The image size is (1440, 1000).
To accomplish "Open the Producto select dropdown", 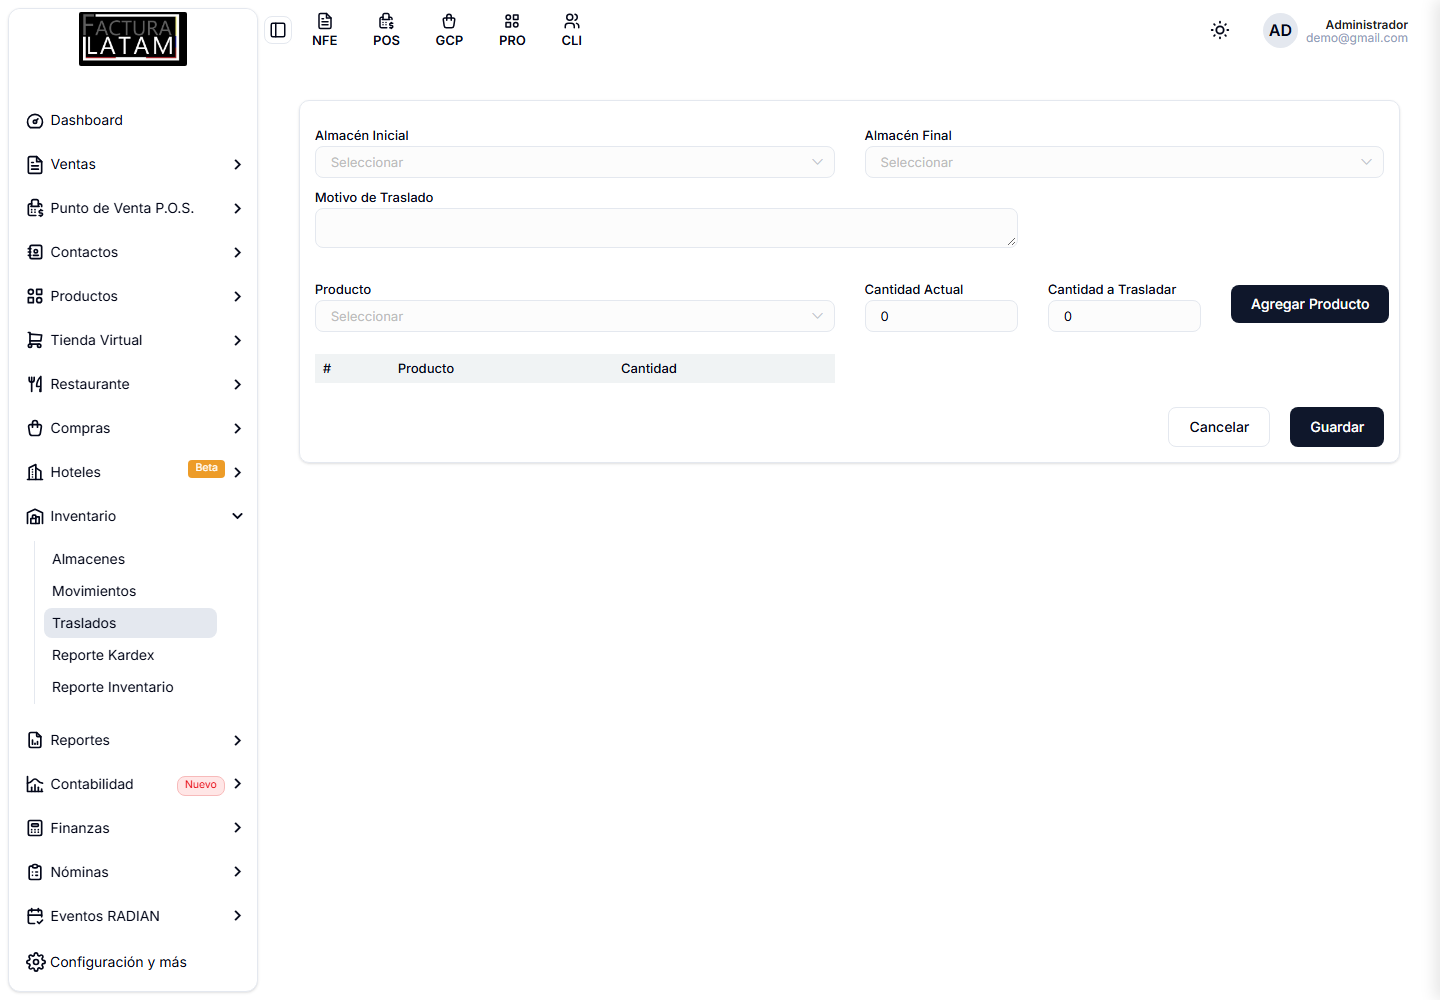I will (575, 316).
